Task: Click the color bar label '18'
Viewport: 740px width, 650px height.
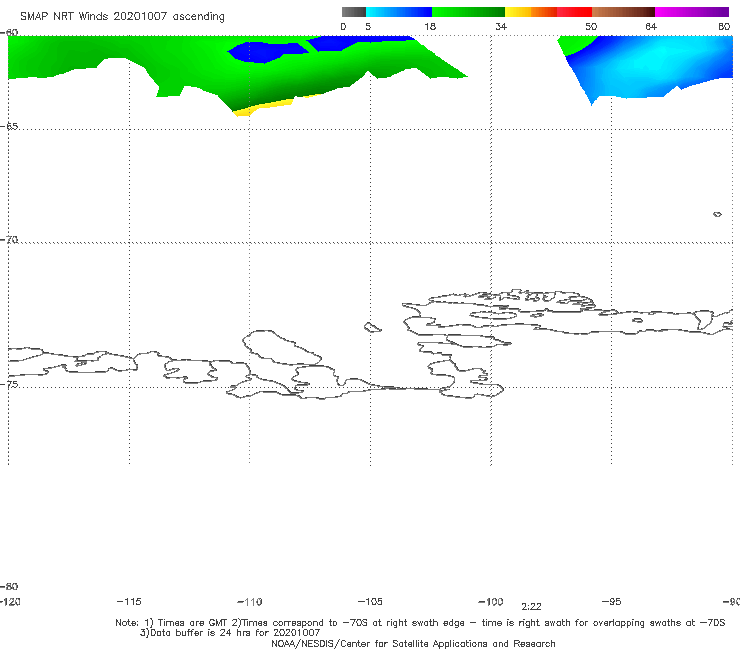Action: (x=430, y=27)
